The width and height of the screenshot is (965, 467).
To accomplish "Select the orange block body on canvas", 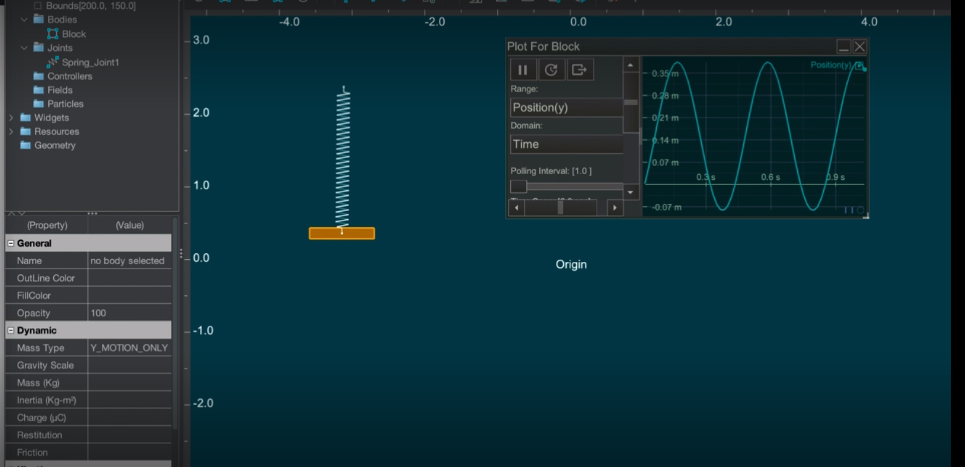I will point(342,234).
